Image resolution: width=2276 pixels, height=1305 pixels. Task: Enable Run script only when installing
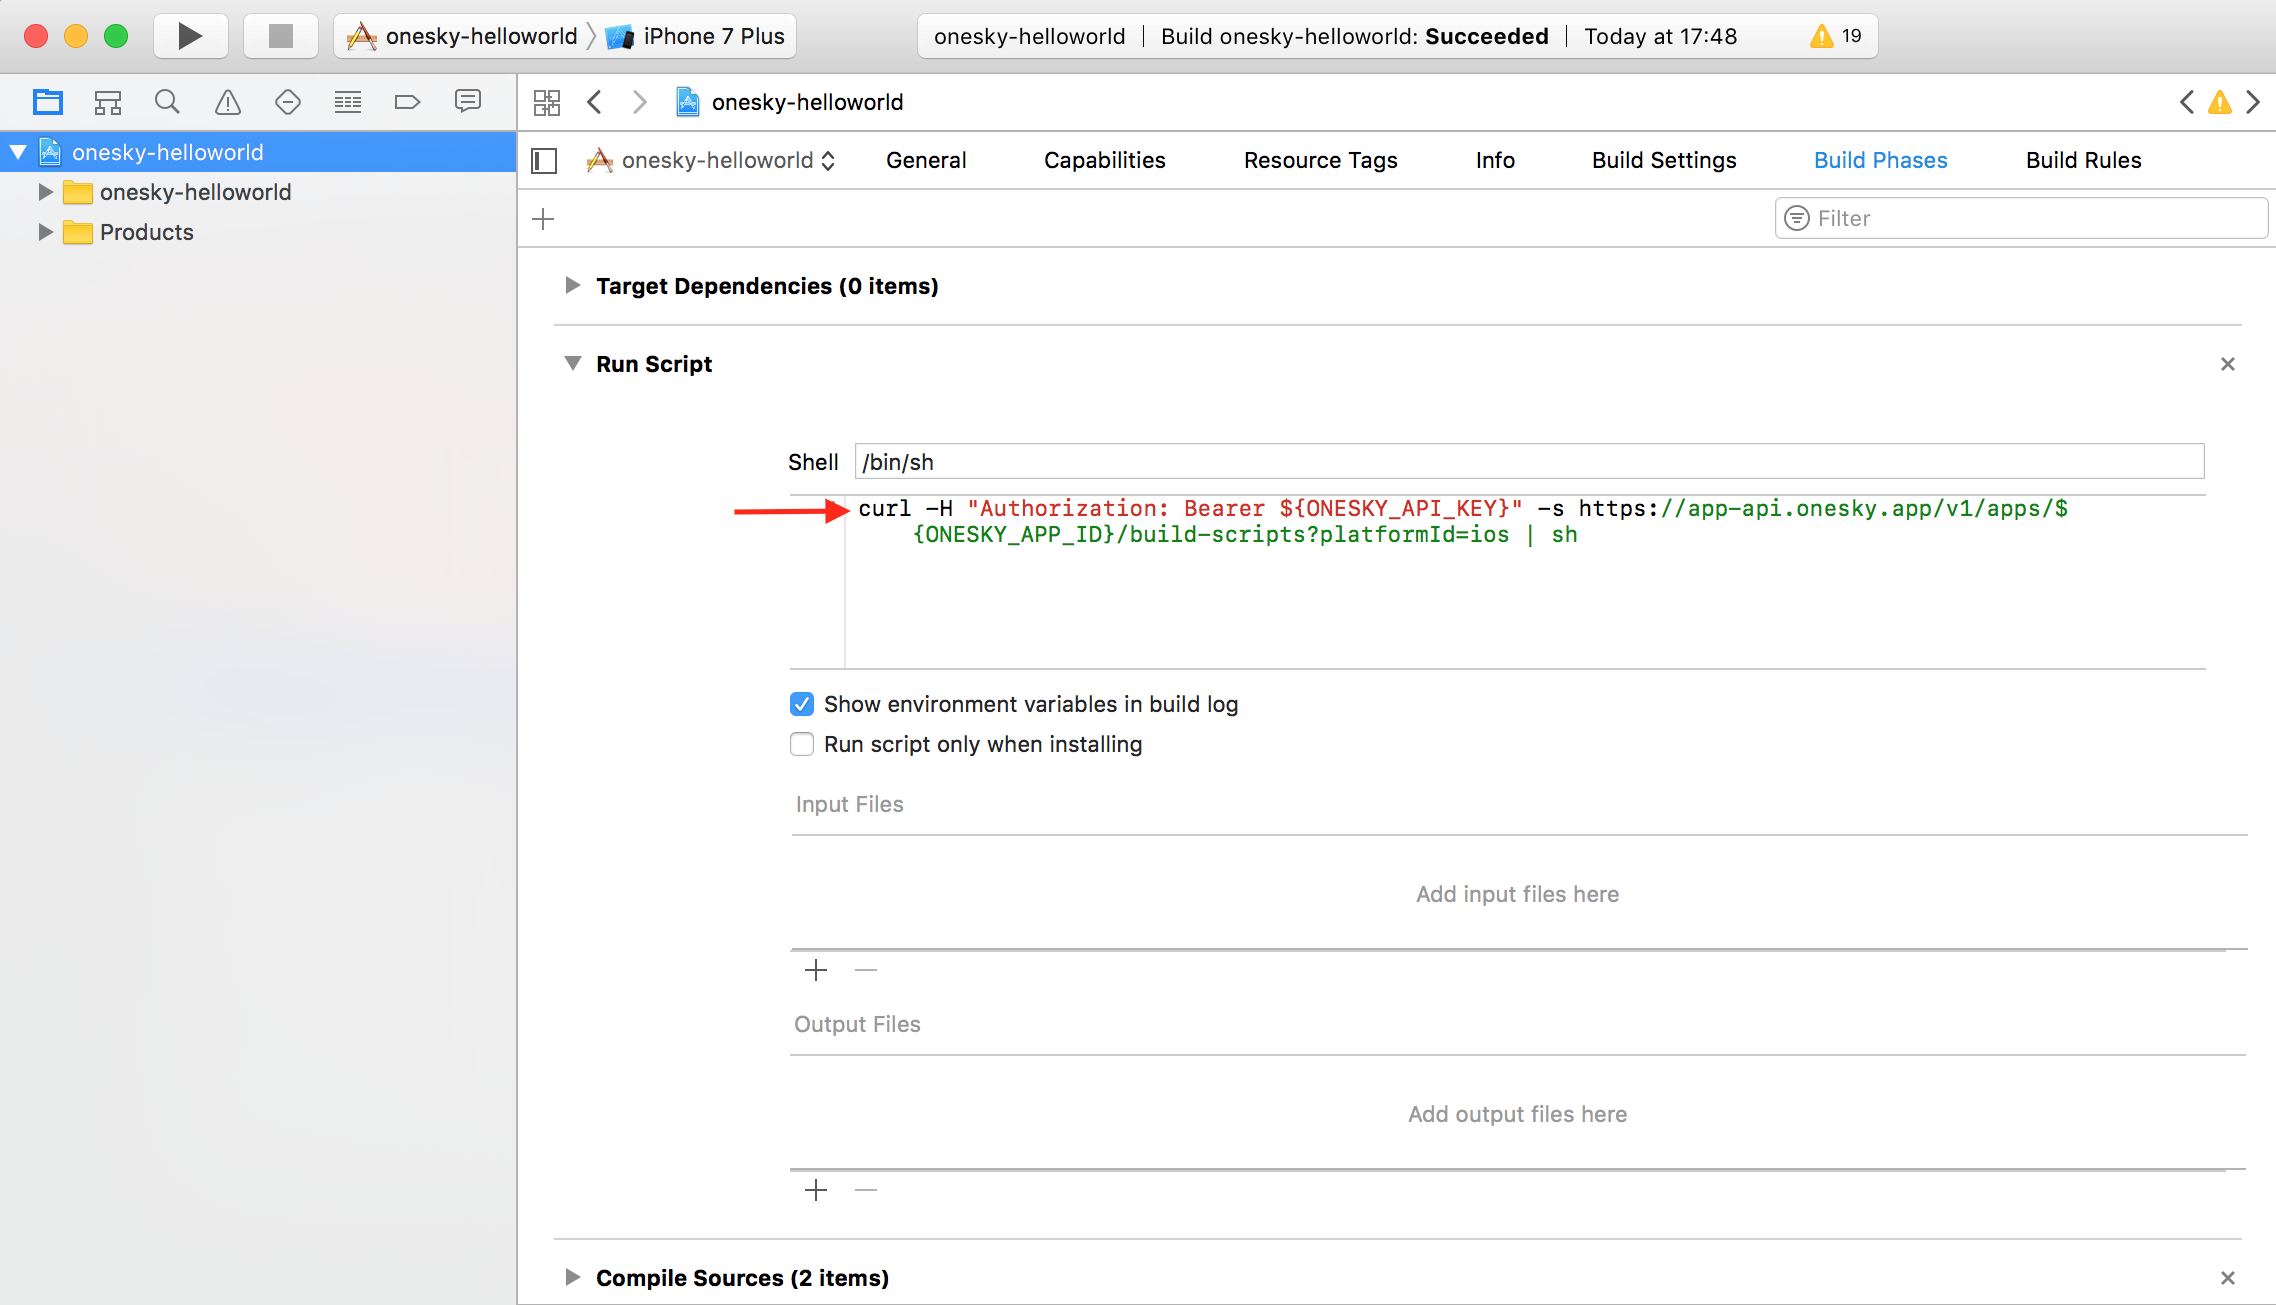point(802,744)
